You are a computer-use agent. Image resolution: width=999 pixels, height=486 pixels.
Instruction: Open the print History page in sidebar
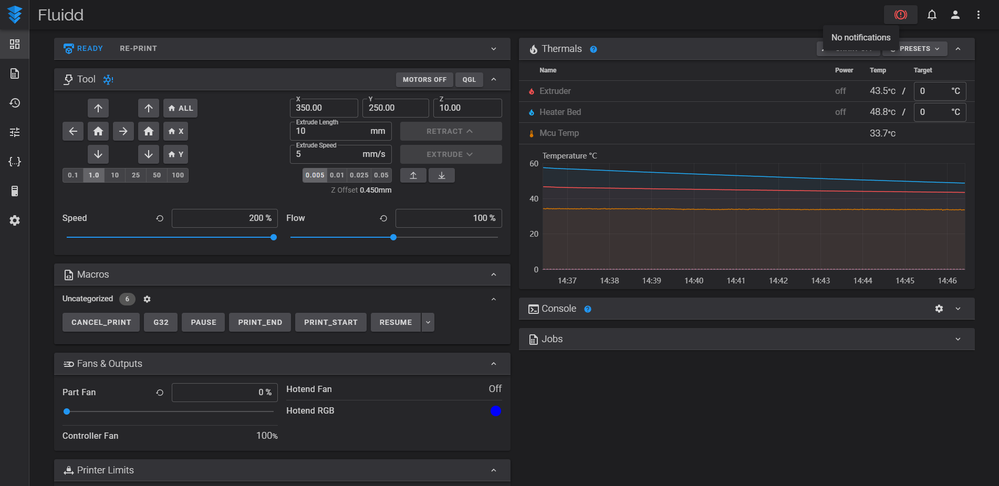pos(14,103)
